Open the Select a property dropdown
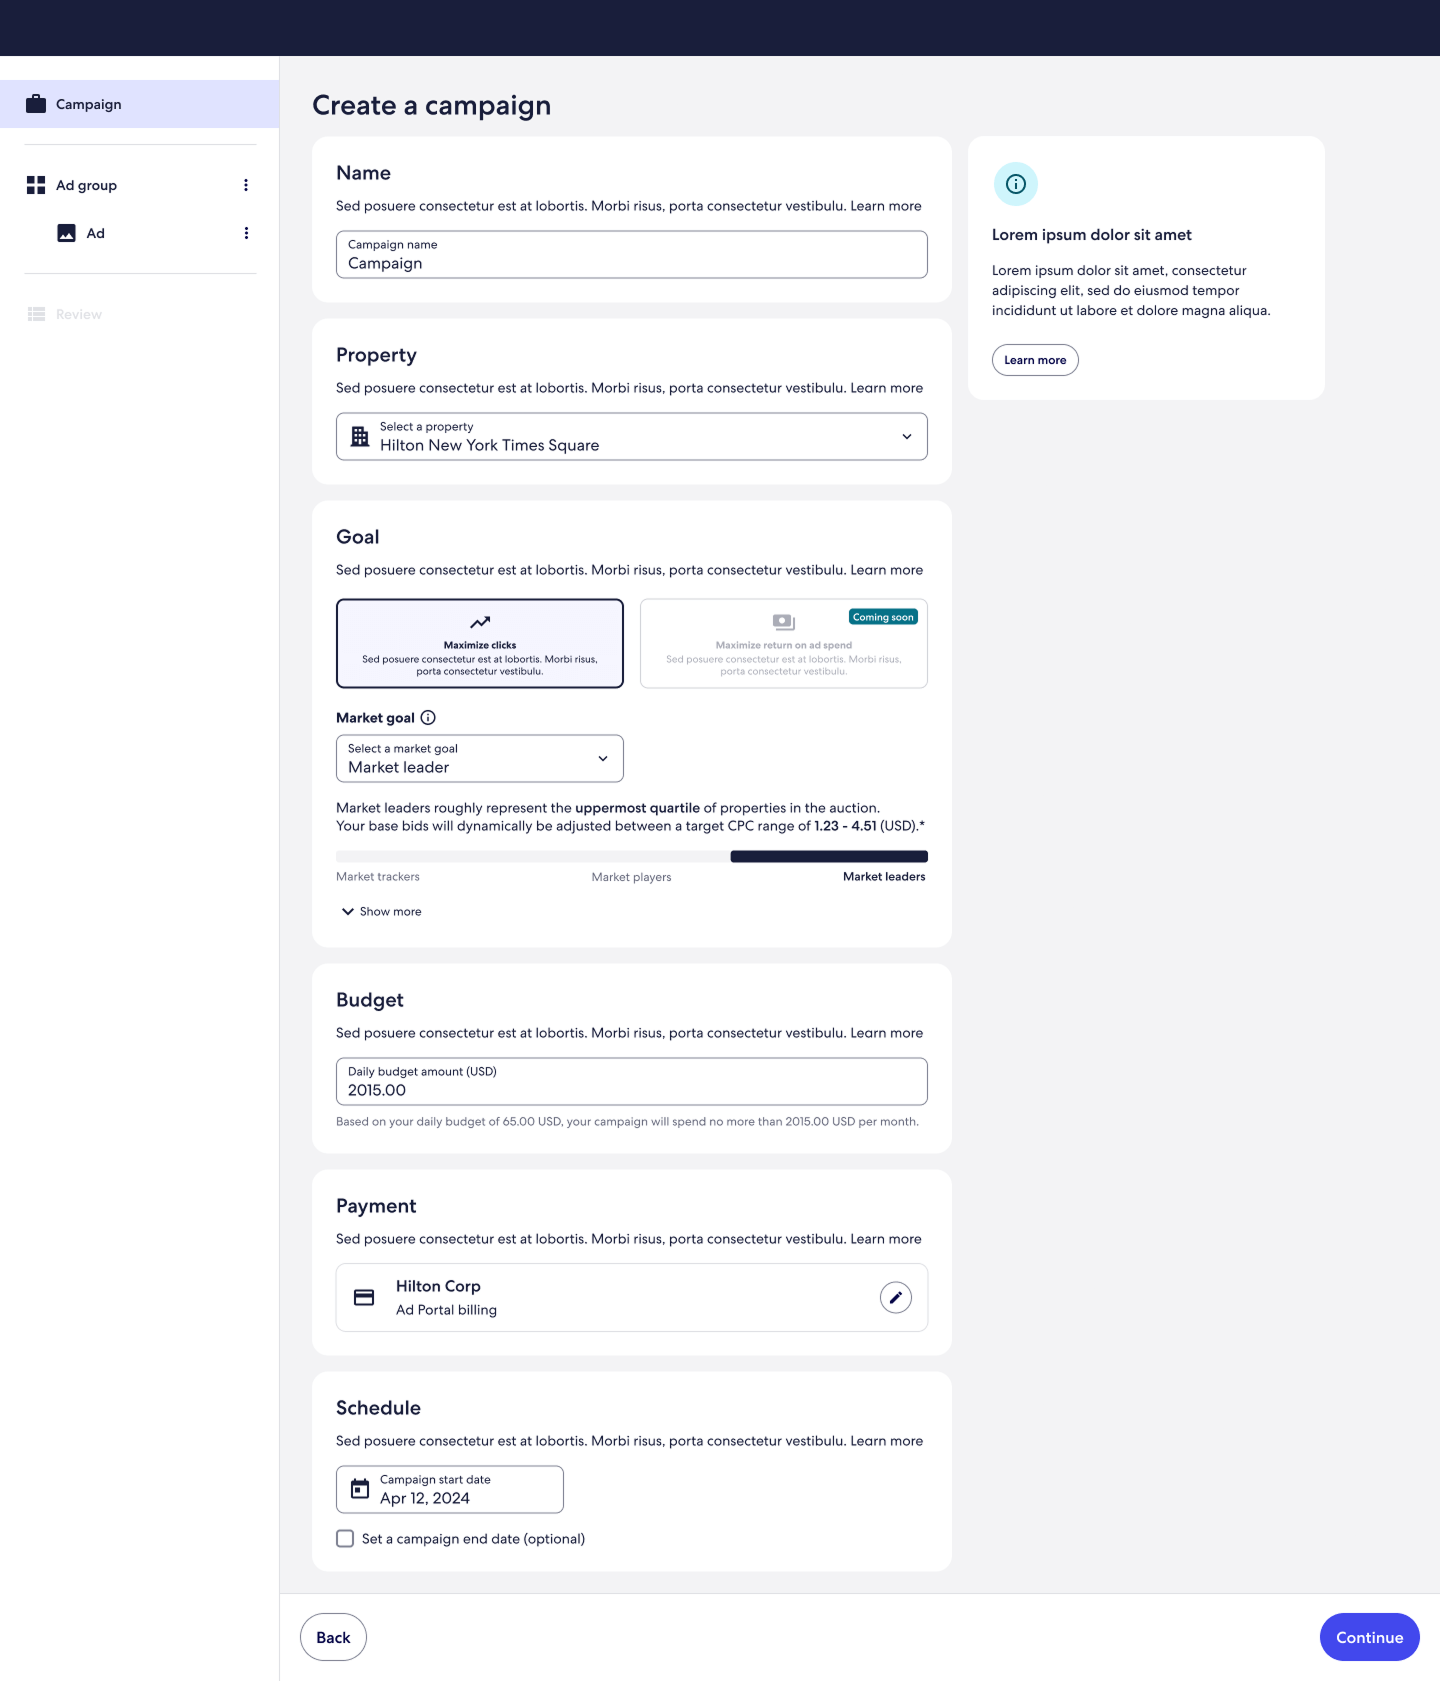Viewport: 1440px width, 1681px height. [631, 437]
